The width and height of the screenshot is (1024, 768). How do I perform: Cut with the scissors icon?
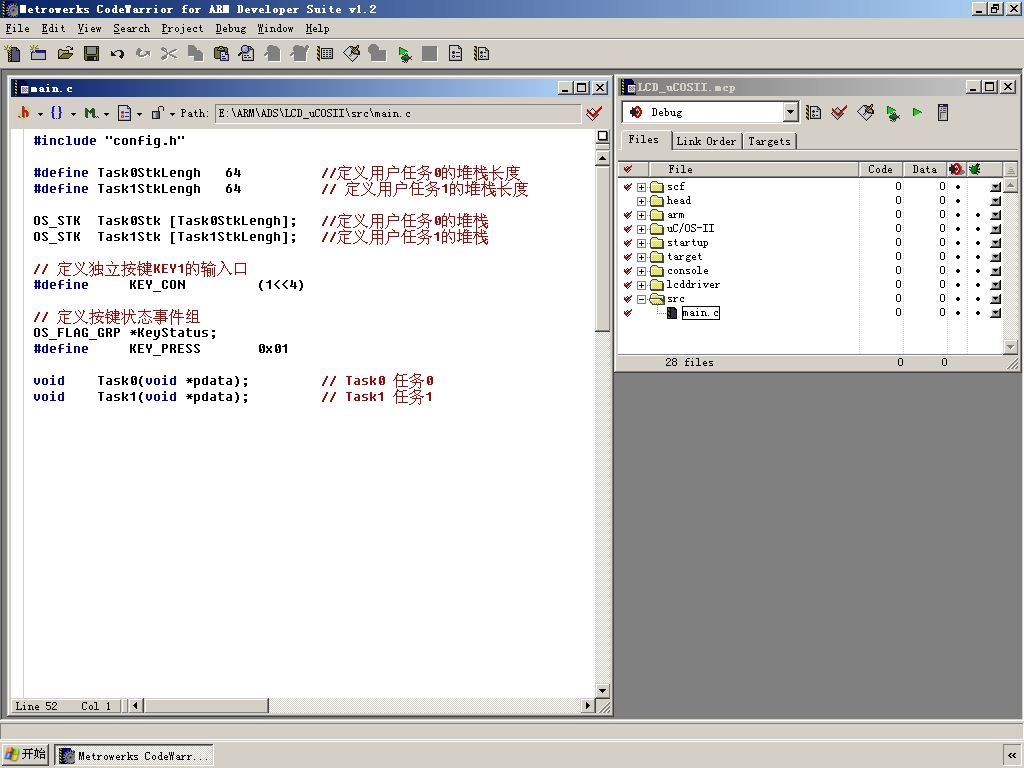(169, 54)
